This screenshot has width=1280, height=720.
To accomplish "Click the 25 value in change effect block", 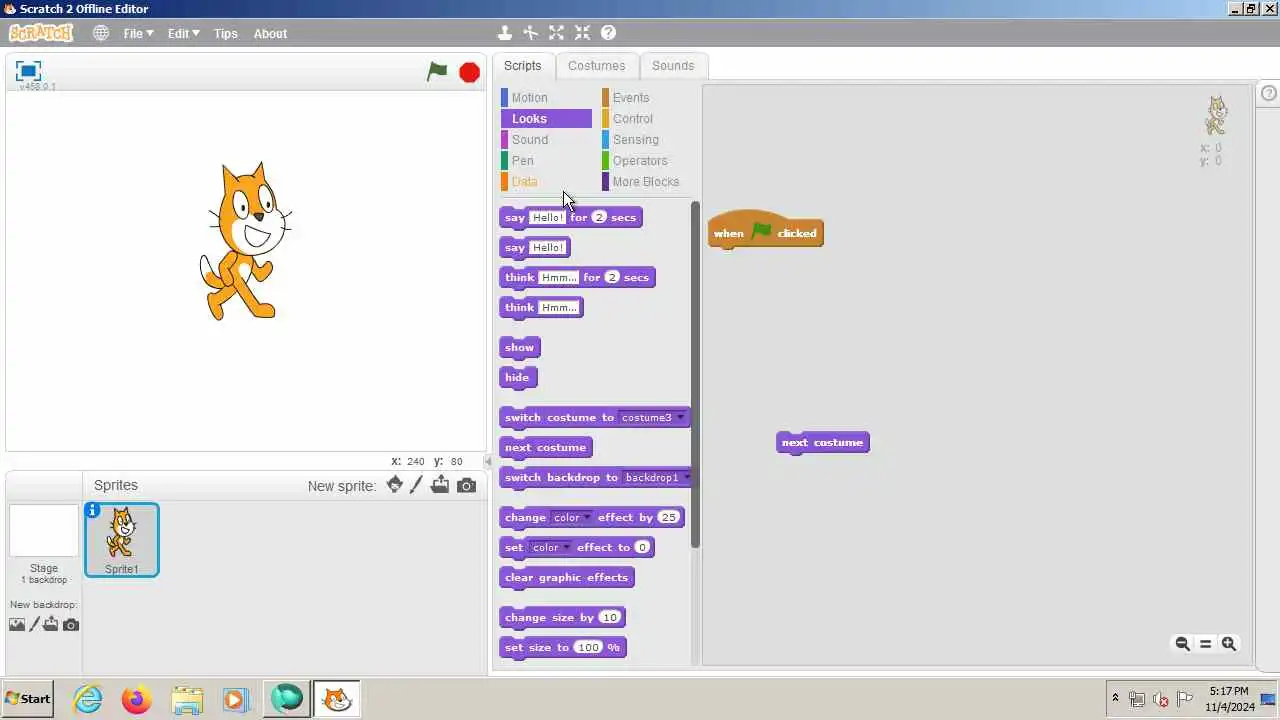I will pos(668,517).
